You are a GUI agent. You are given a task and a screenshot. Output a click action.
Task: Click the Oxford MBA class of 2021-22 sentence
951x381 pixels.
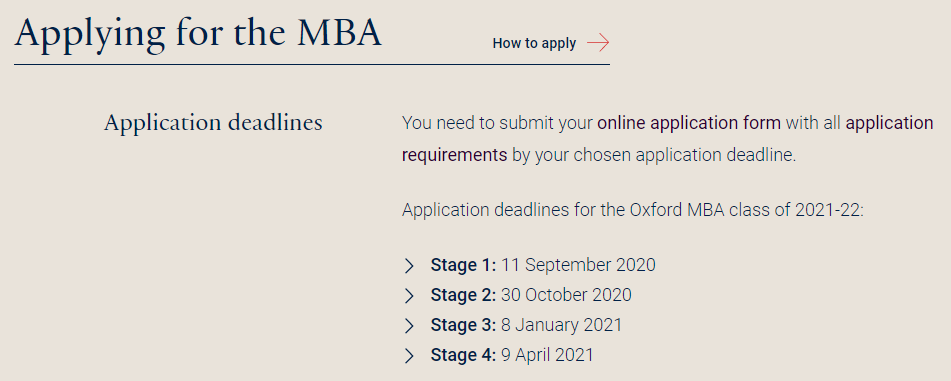pyautogui.click(x=632, y=210)
